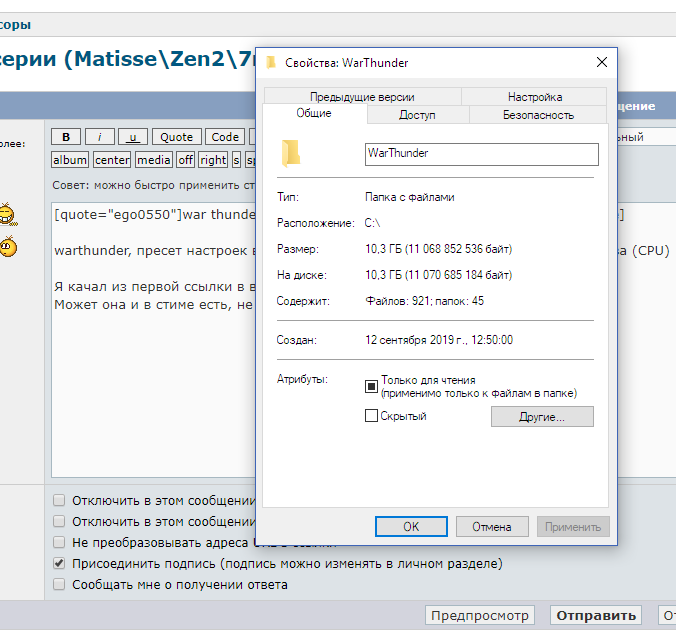Viewport: 676px width, 630px height.
Task: Click the Файлов: 921; папок: 45 text
Action: tap(425, 301)
